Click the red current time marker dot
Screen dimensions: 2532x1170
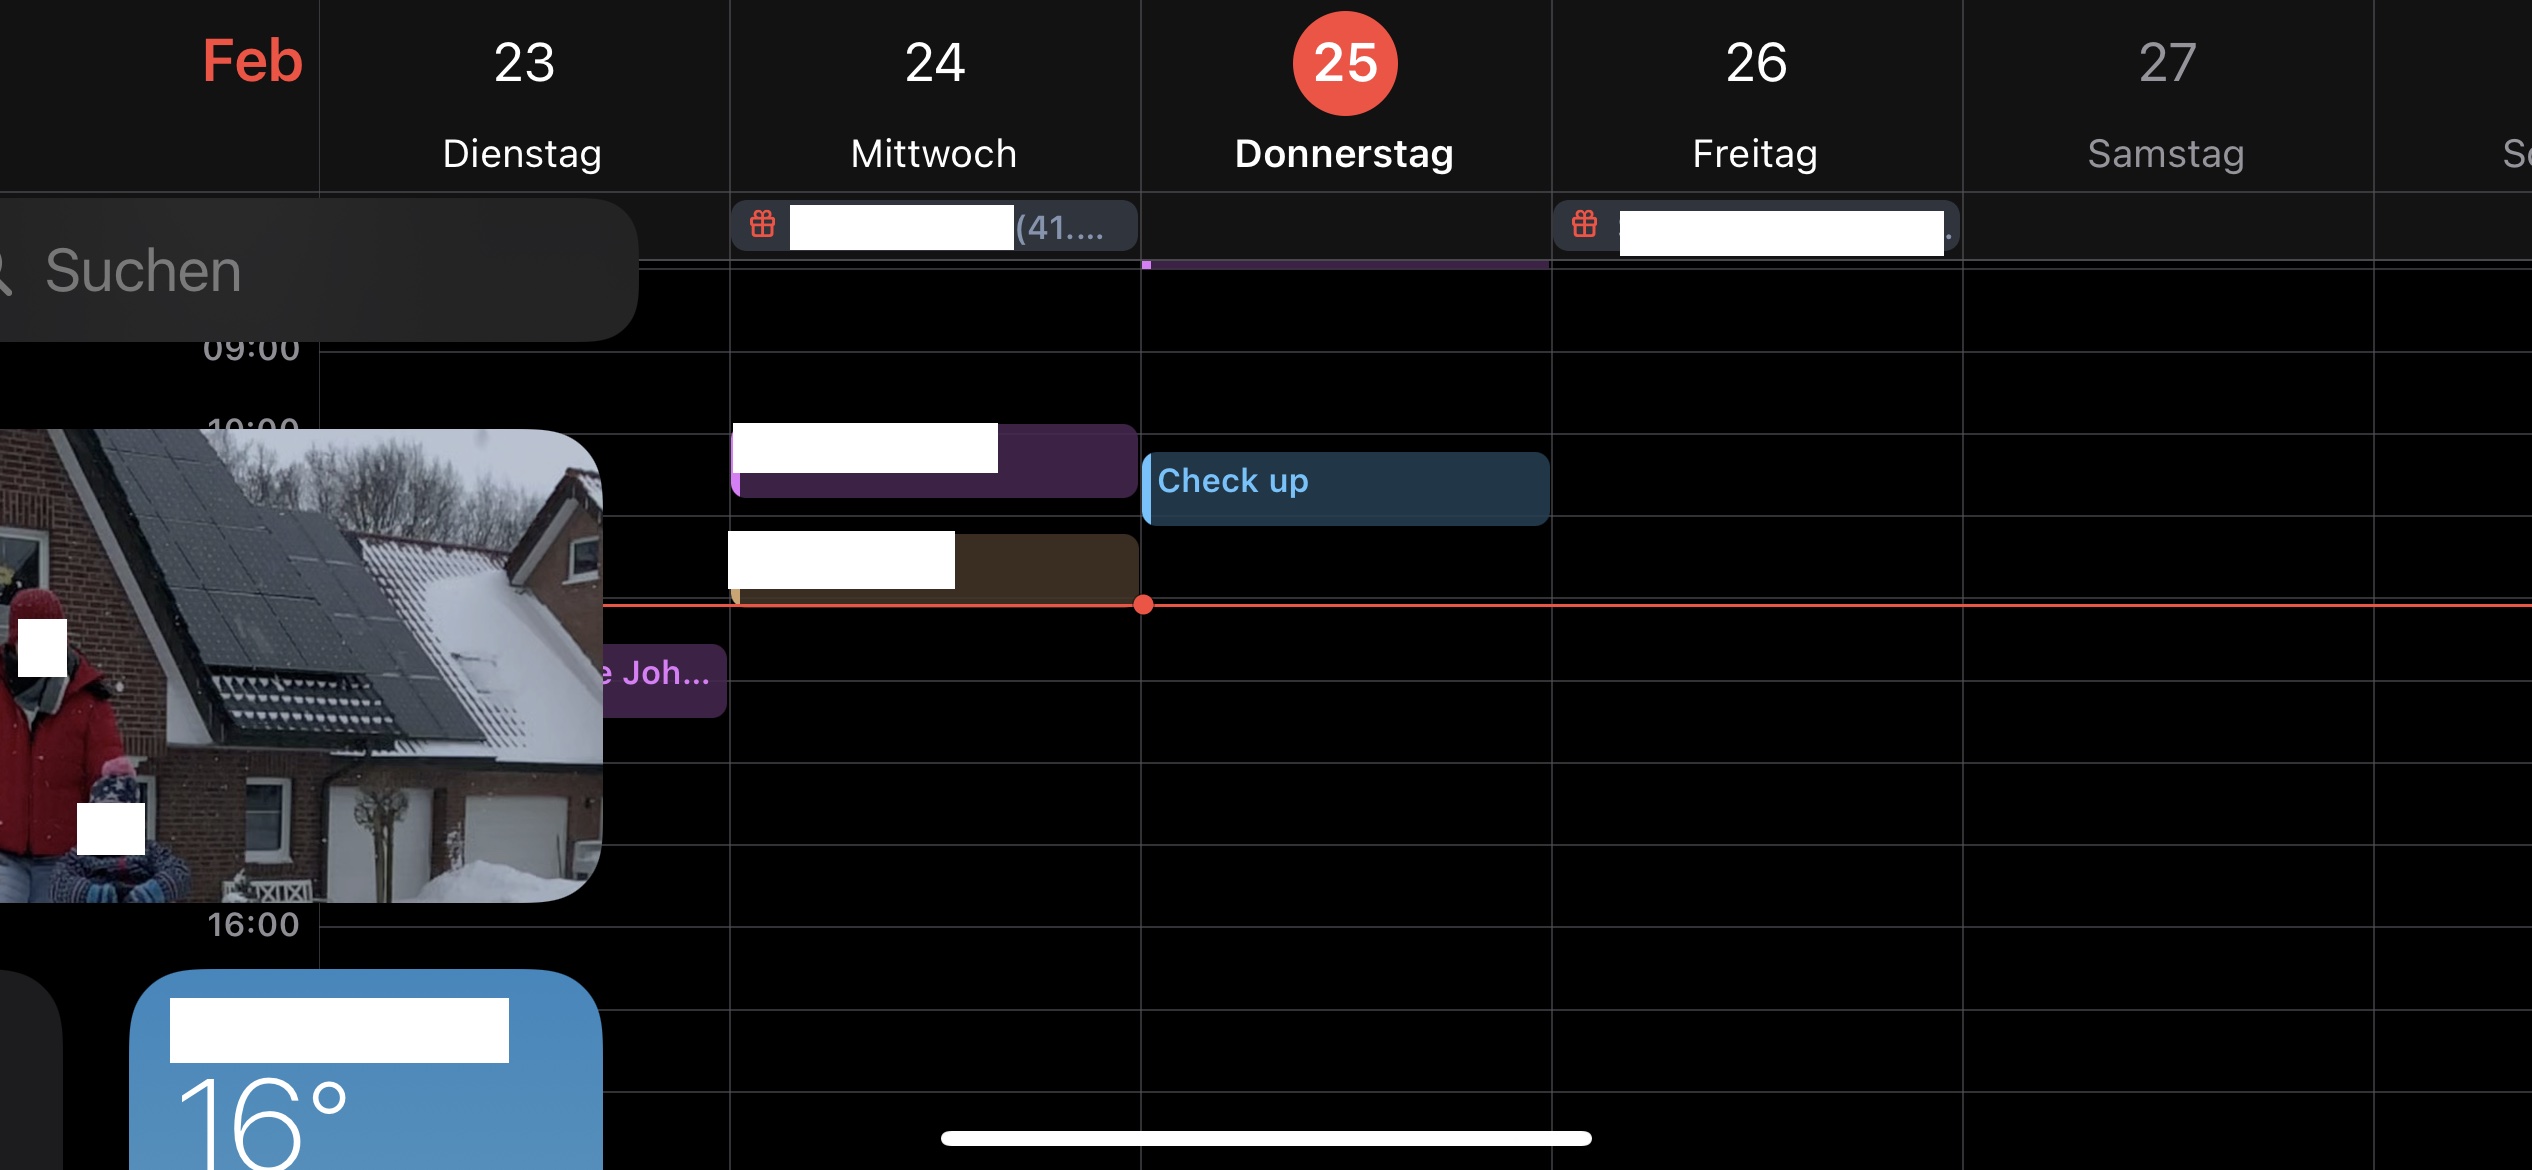(x=1143, y=605)
